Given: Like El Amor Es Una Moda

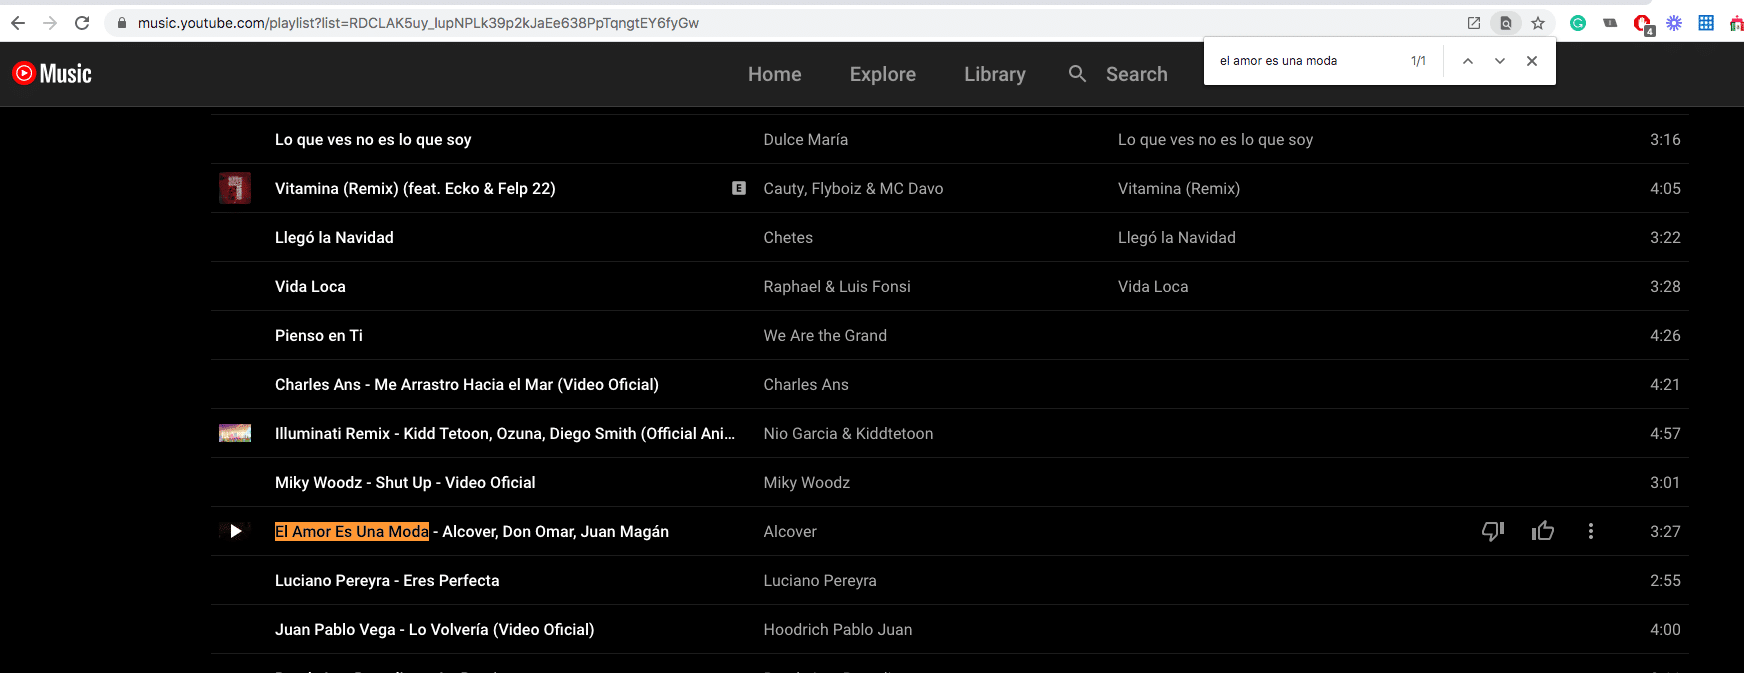Looking at the screenshot, I should pos(1542,531).
